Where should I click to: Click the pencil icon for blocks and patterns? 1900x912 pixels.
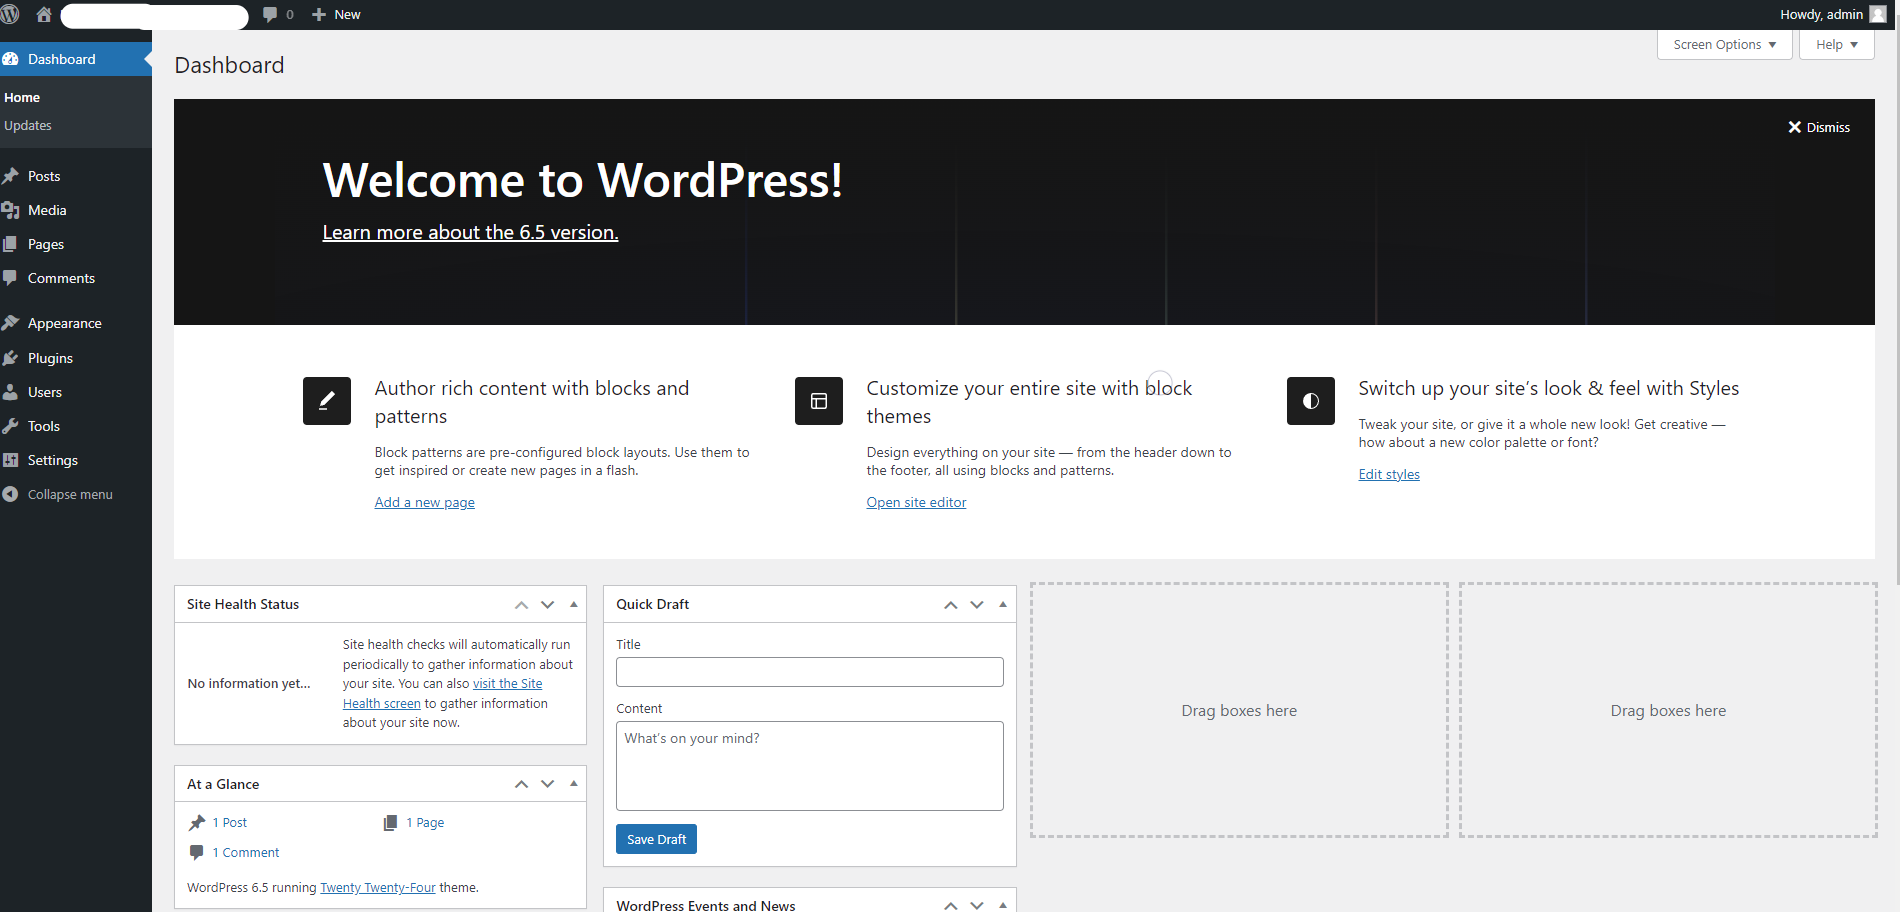(327, 401)
